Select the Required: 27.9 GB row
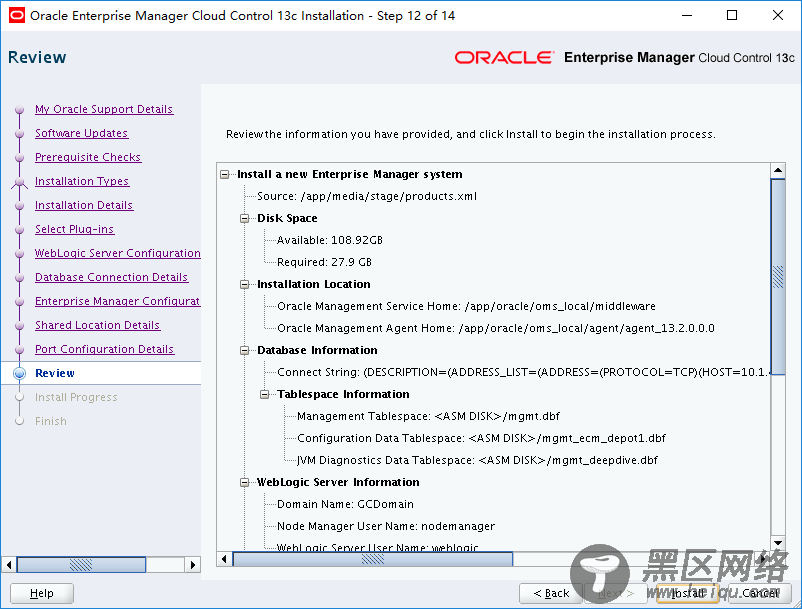 point(324,262)
